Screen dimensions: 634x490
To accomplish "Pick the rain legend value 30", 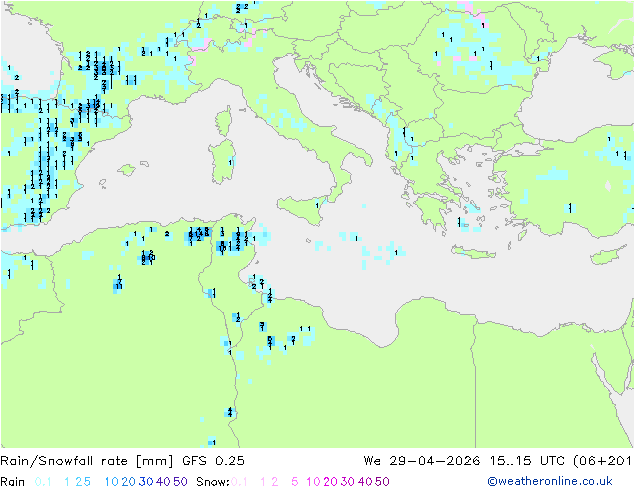I will (146, 482).
